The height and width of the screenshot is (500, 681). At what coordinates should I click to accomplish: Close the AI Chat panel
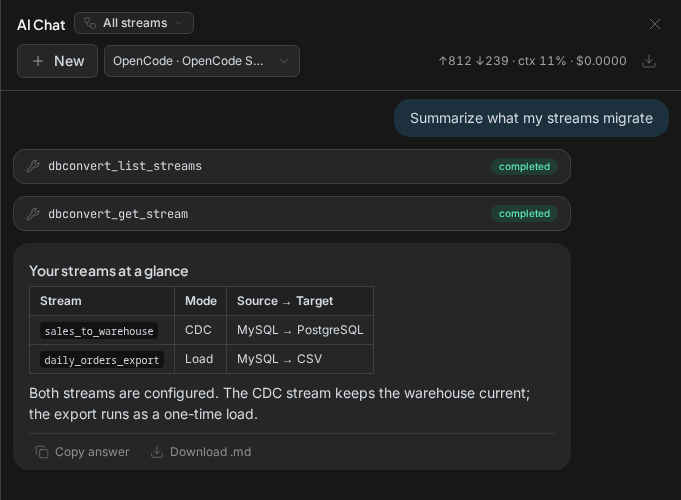click(655, 24)
